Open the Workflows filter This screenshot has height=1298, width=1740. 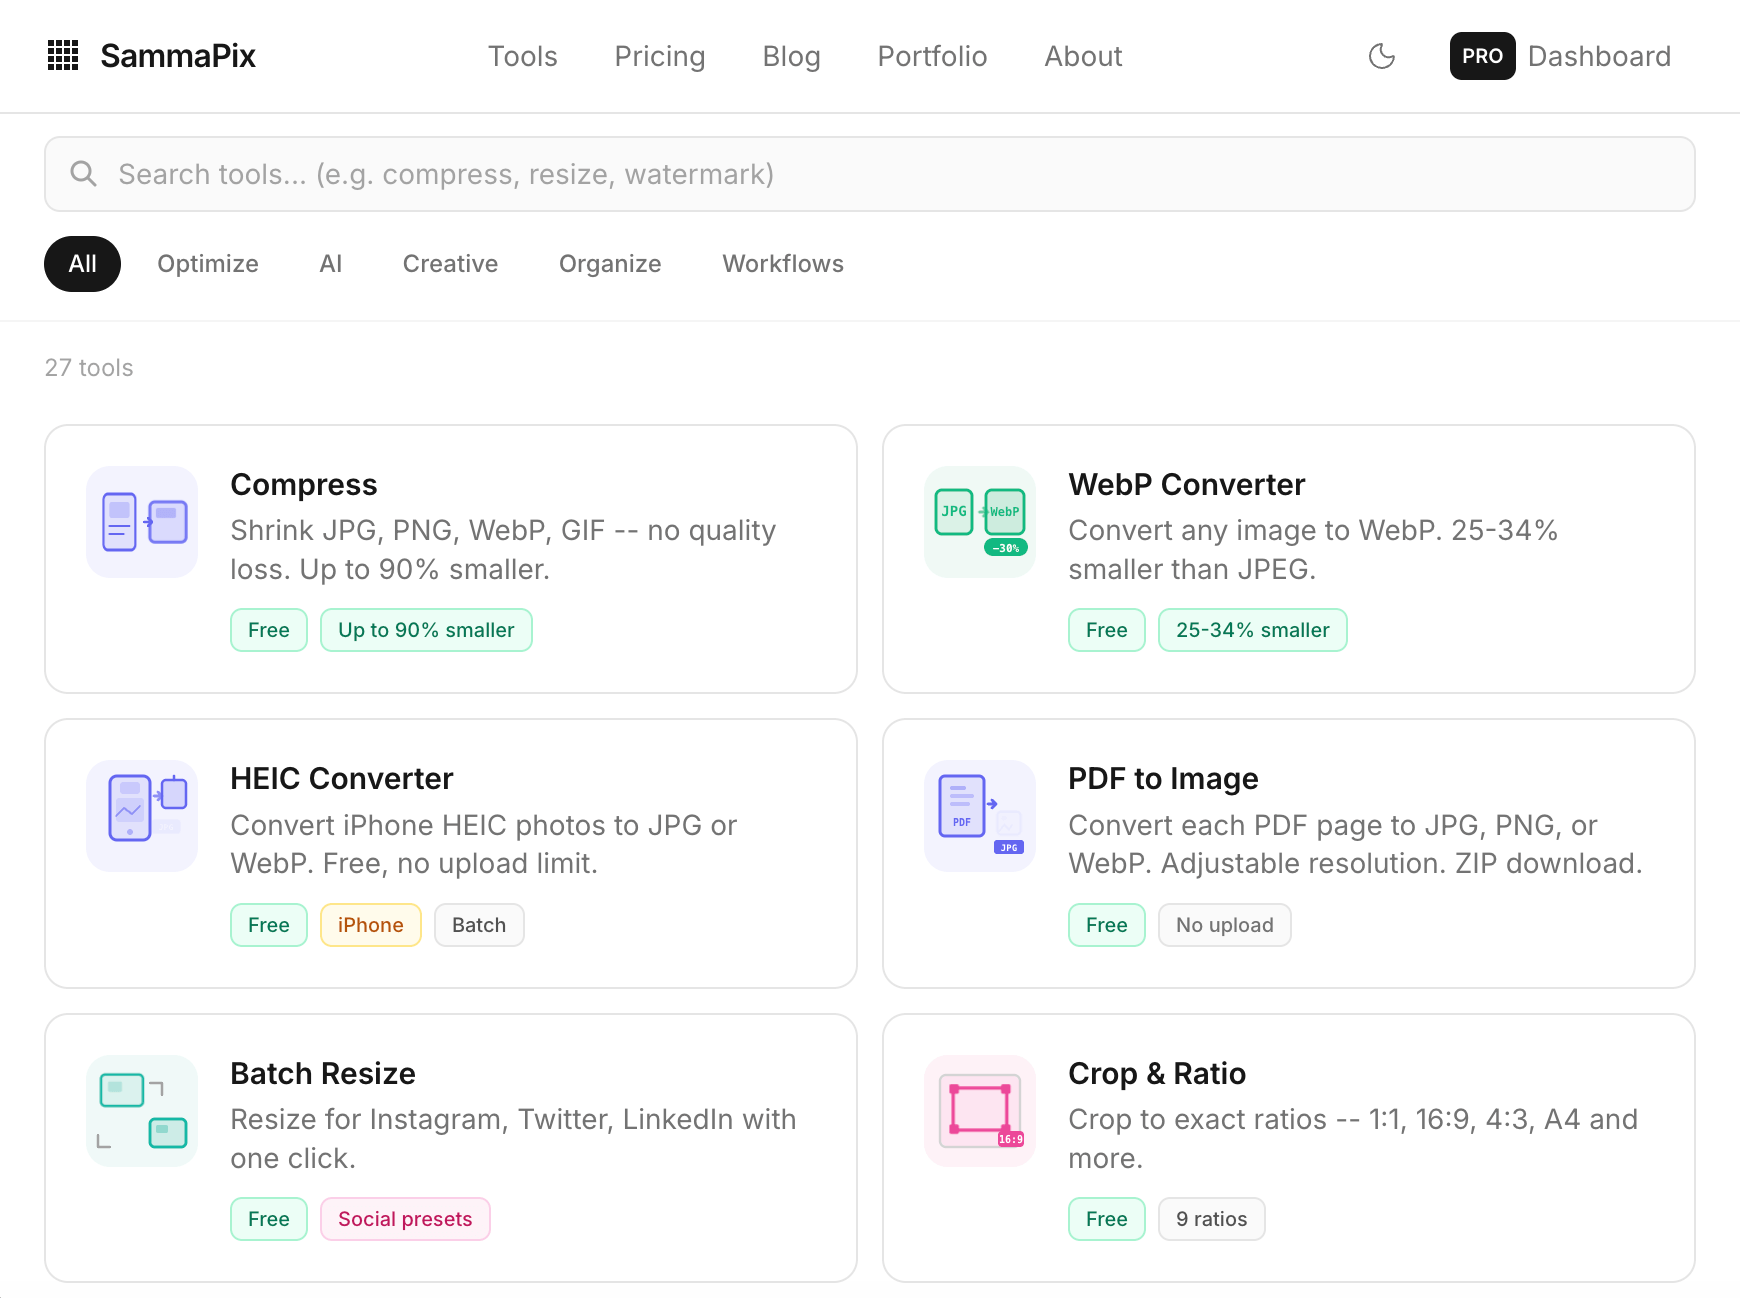click(783, 264)
